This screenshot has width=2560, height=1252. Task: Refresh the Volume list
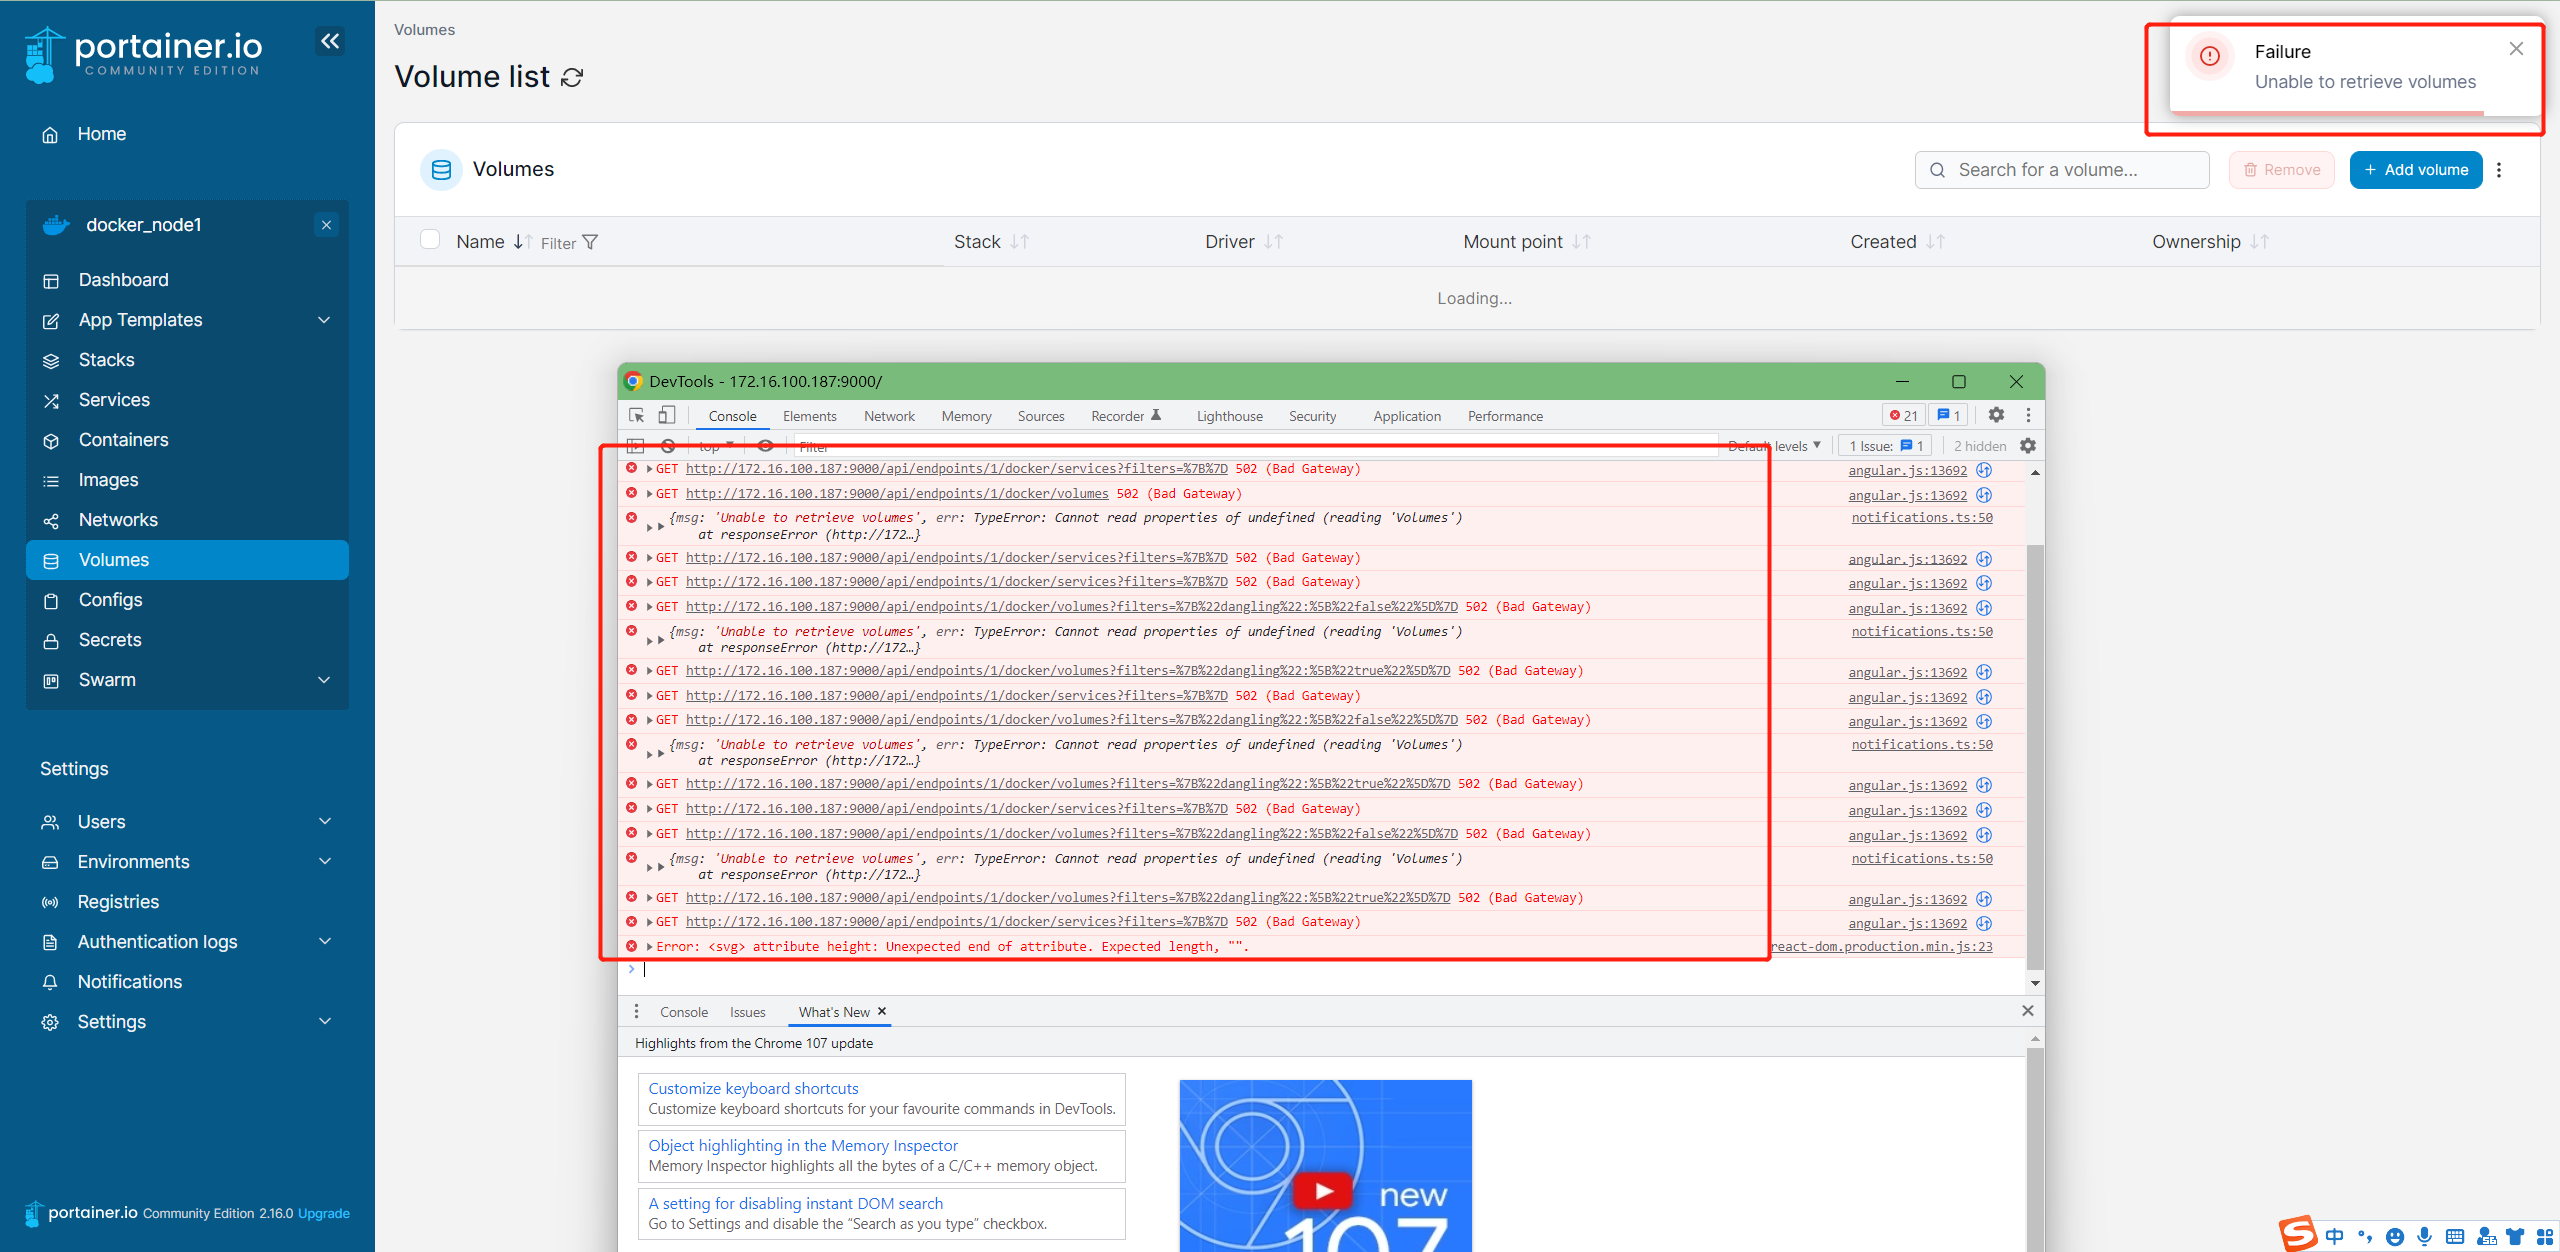point(572,77)
